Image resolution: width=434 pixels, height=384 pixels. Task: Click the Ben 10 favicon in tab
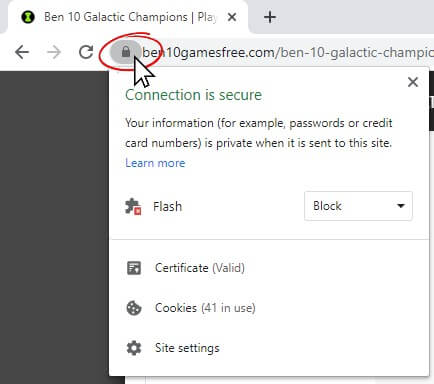(x=28, y=17)
